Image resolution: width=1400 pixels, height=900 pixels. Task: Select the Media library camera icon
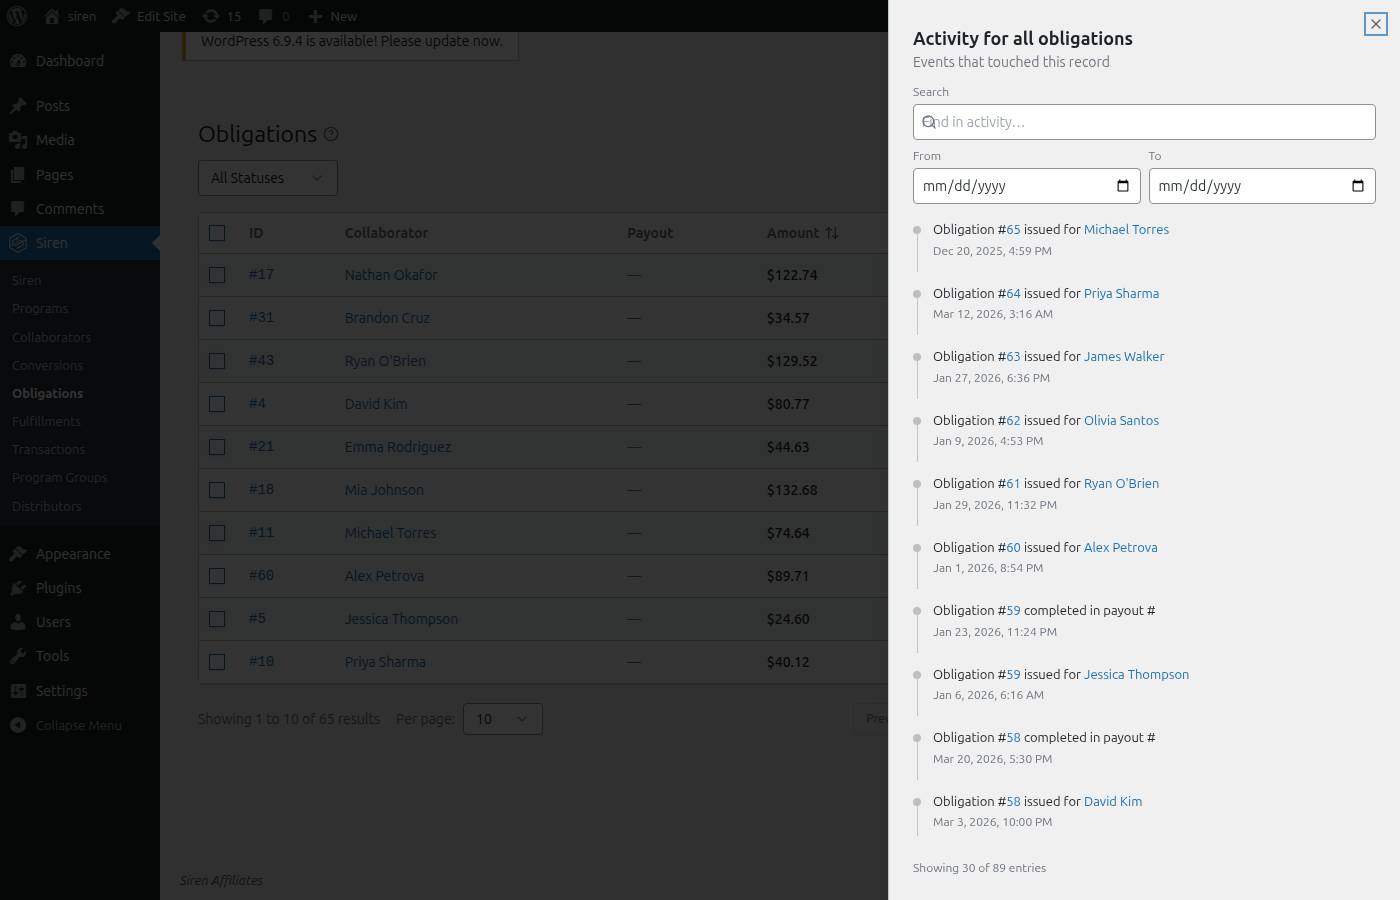tap(20, 140)
